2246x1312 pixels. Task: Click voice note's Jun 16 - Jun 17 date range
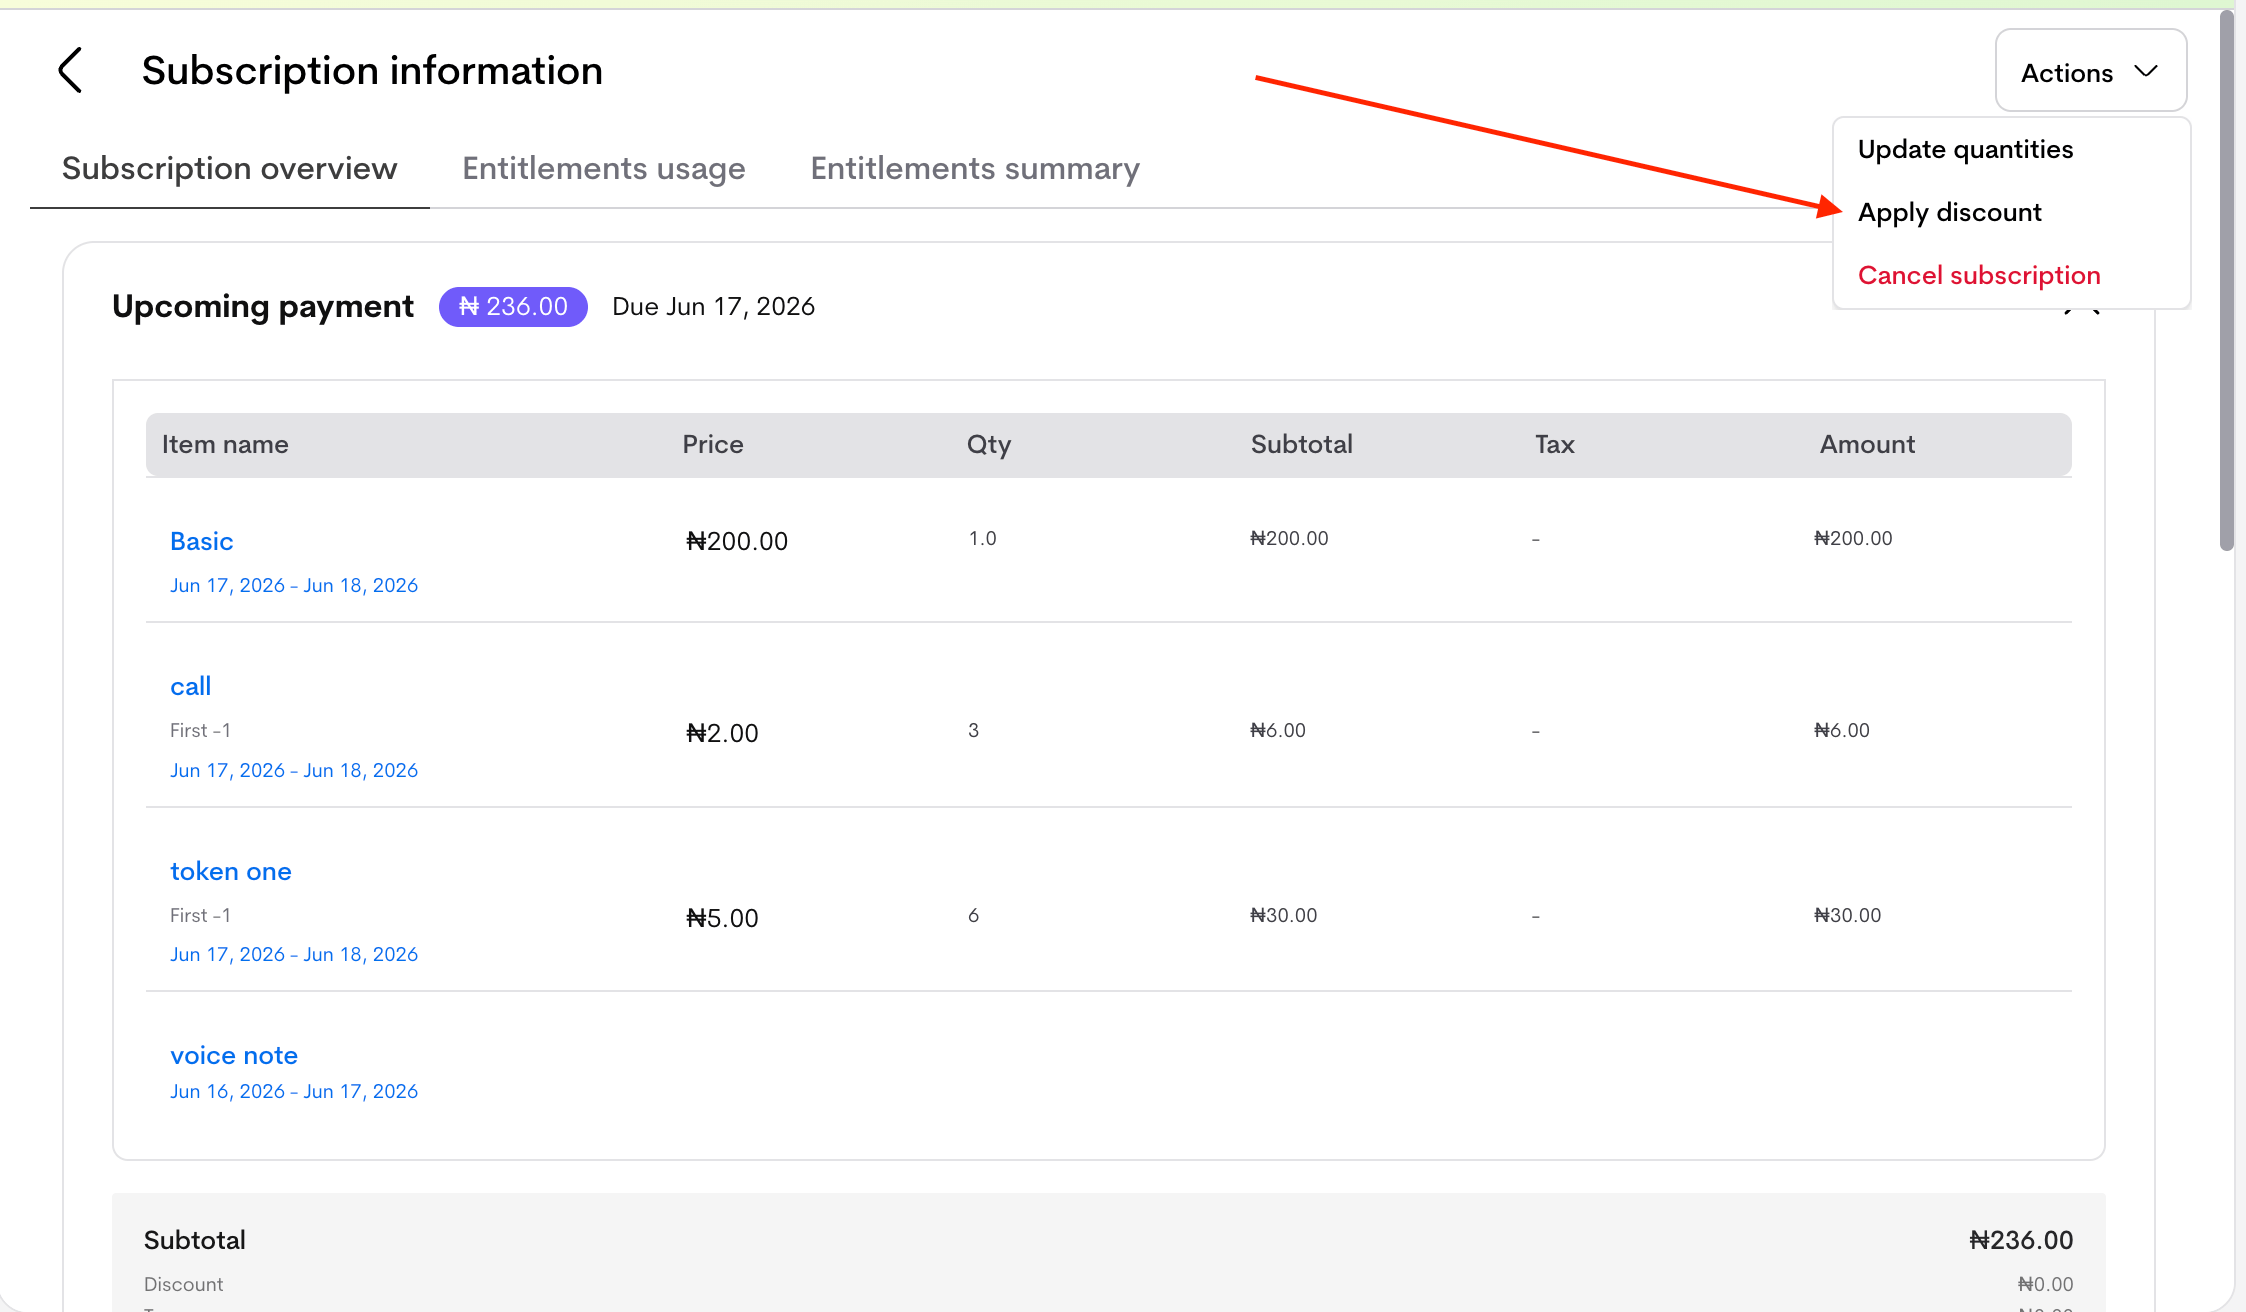[294, 1091]
